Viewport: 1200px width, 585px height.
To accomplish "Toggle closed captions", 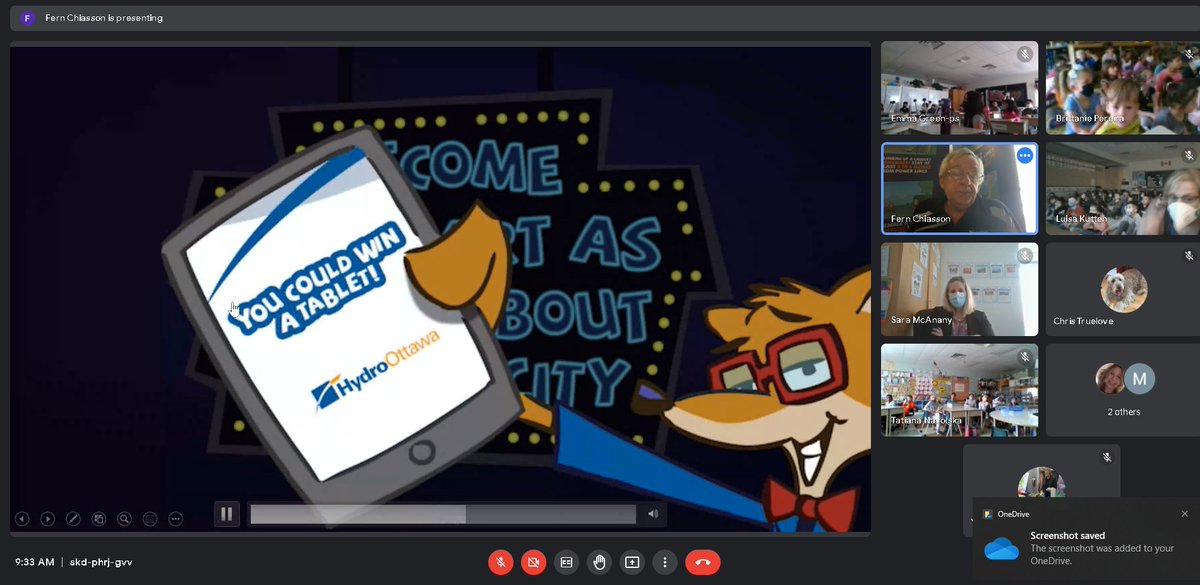I will click(x=566, y=562).
